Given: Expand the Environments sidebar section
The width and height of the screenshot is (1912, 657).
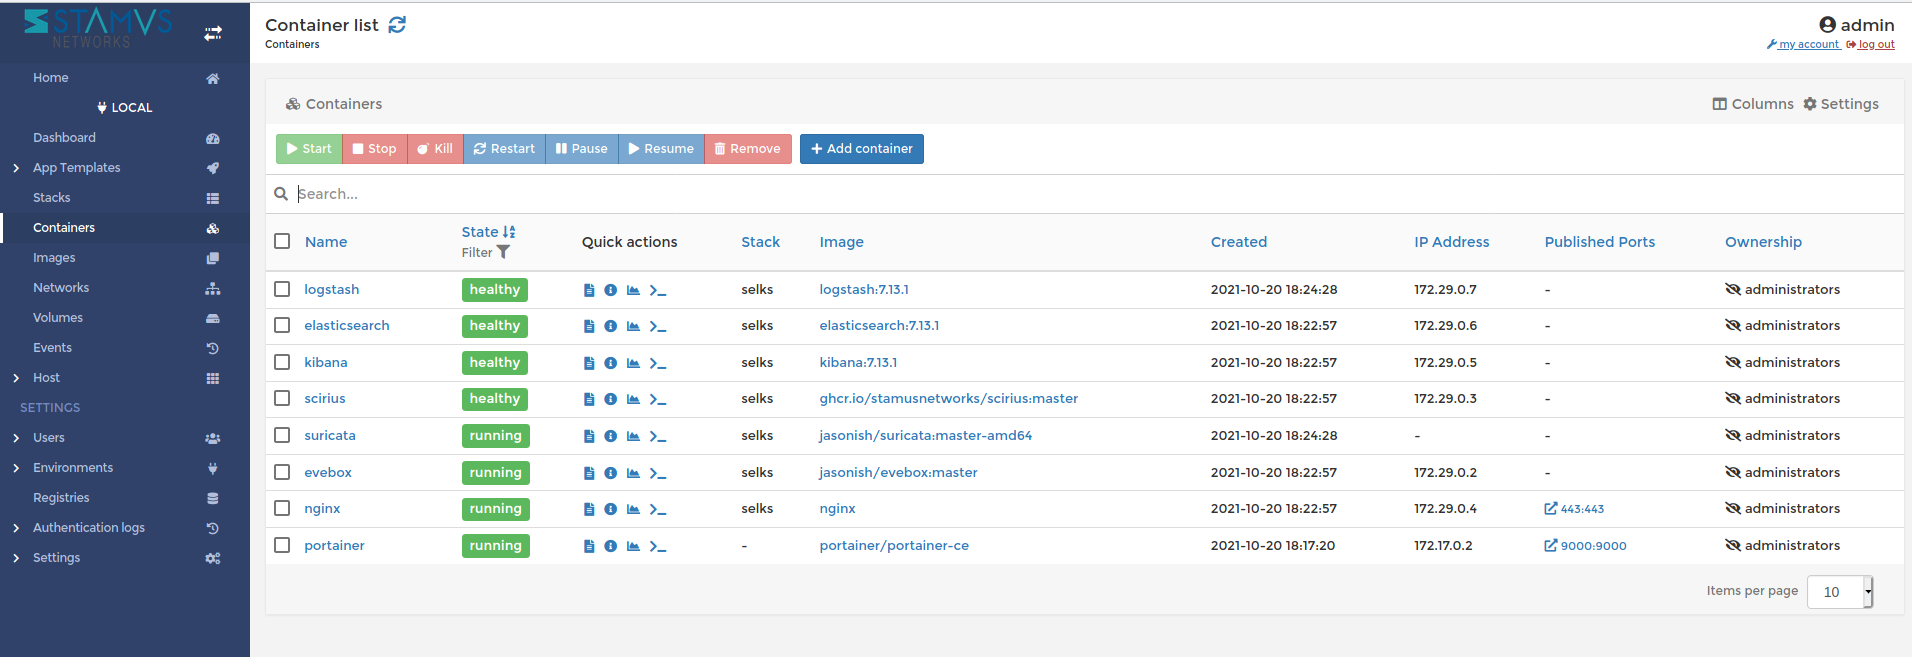Looking at the screenshot, I should [x=16, y=468].
